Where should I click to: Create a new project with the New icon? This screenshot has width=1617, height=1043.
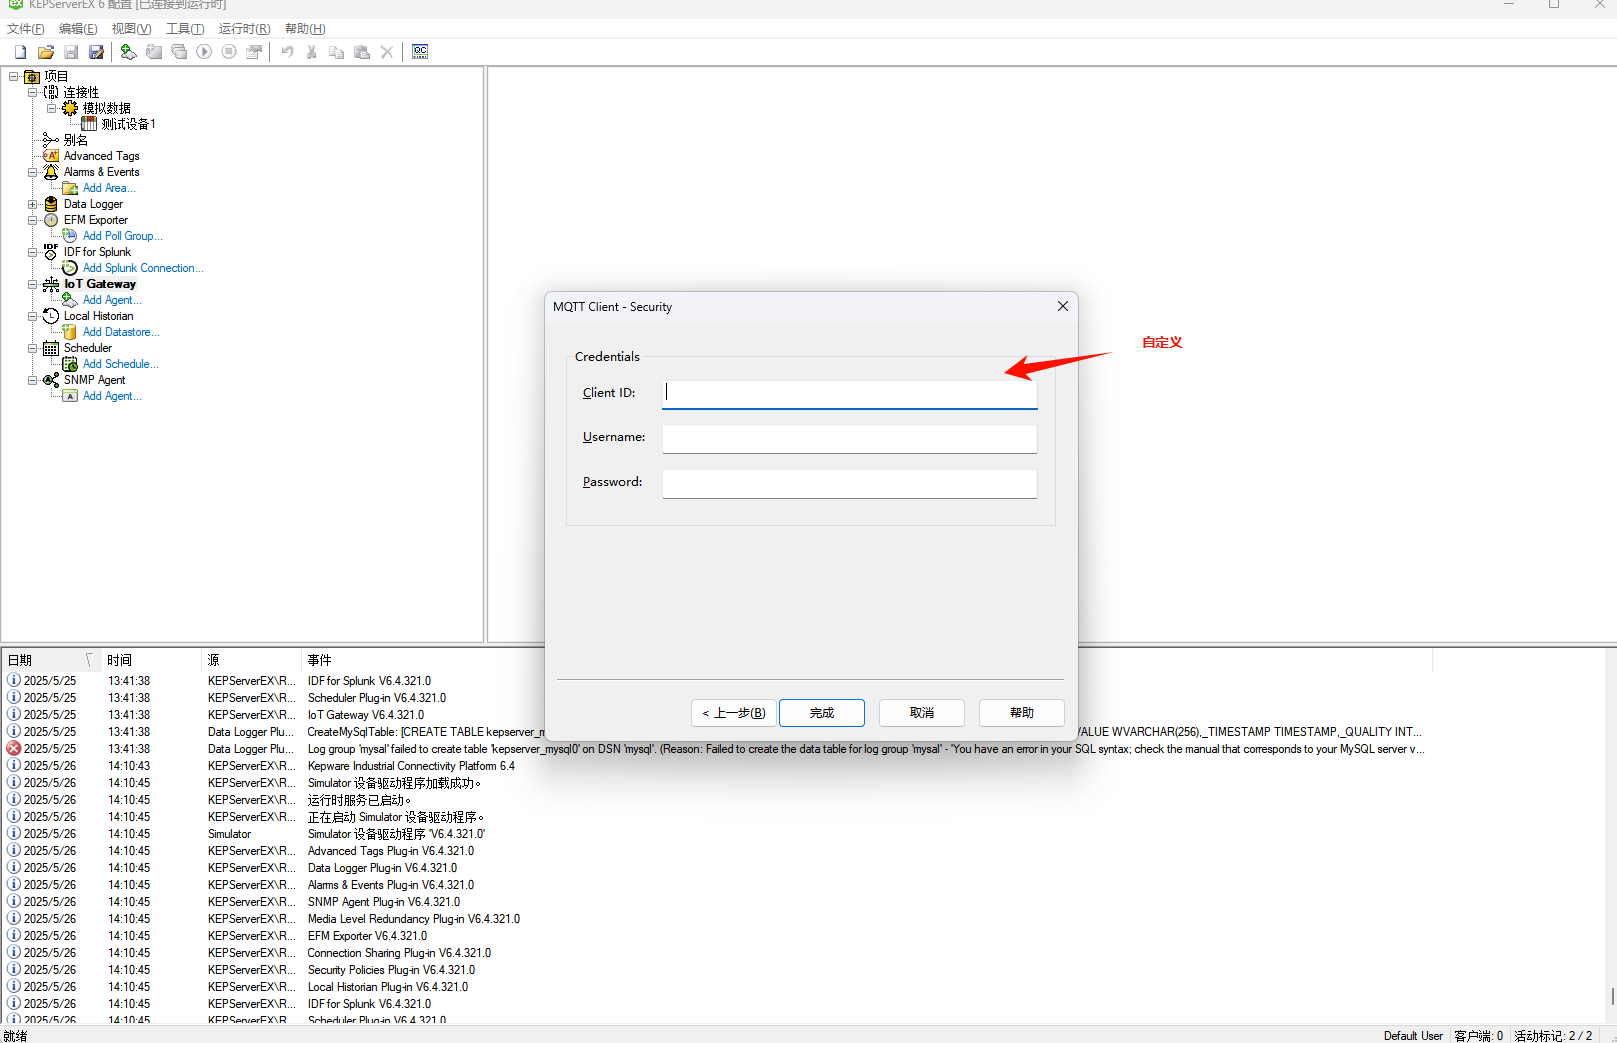click(19, 51)
